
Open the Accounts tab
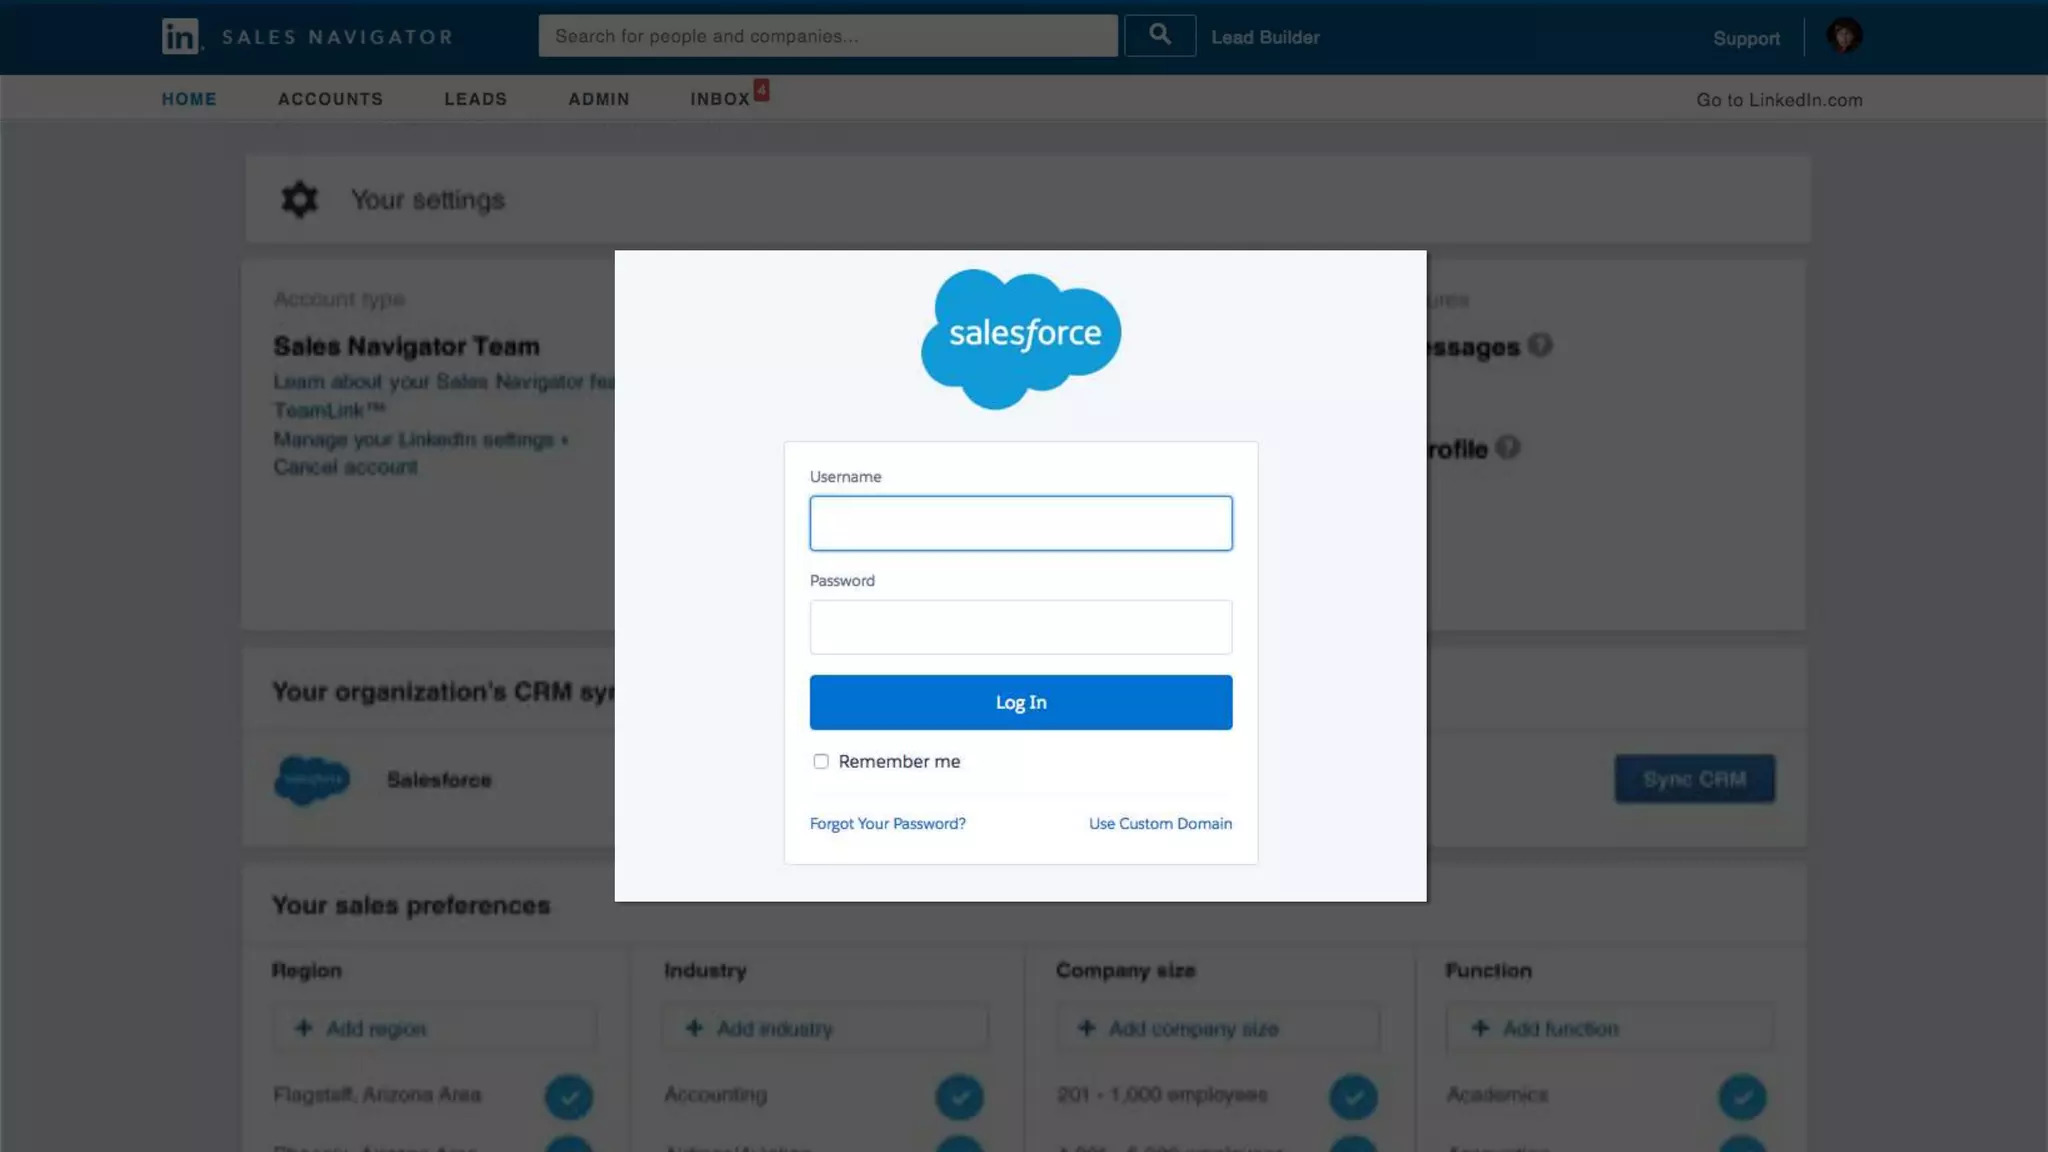[330, 99]
